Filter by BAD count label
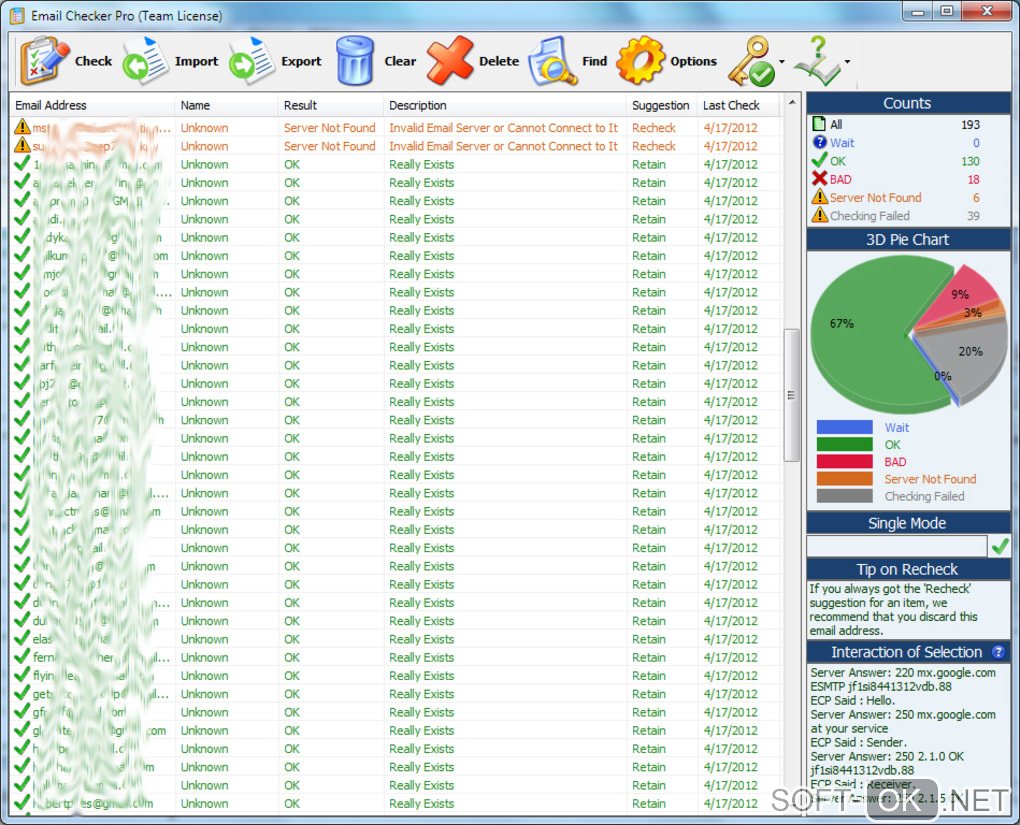Viewport: 1020px width, 825px height. pyautogui.click(x=840, y=179)
